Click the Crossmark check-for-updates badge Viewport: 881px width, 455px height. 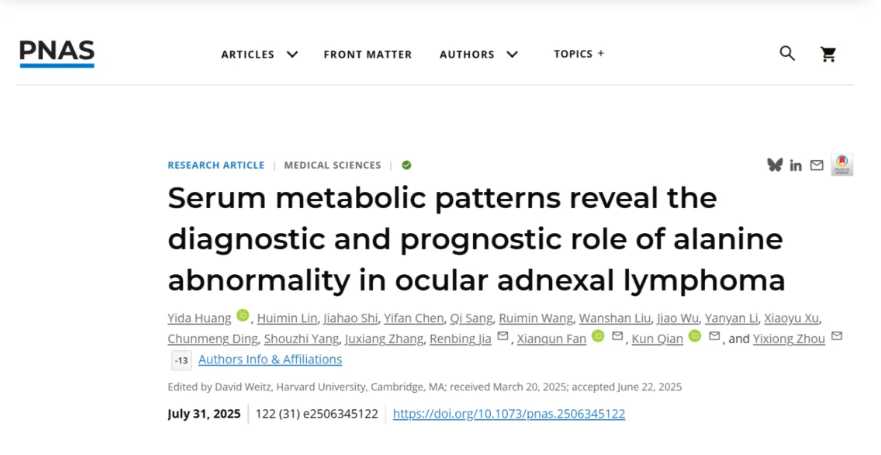(842, 165)
